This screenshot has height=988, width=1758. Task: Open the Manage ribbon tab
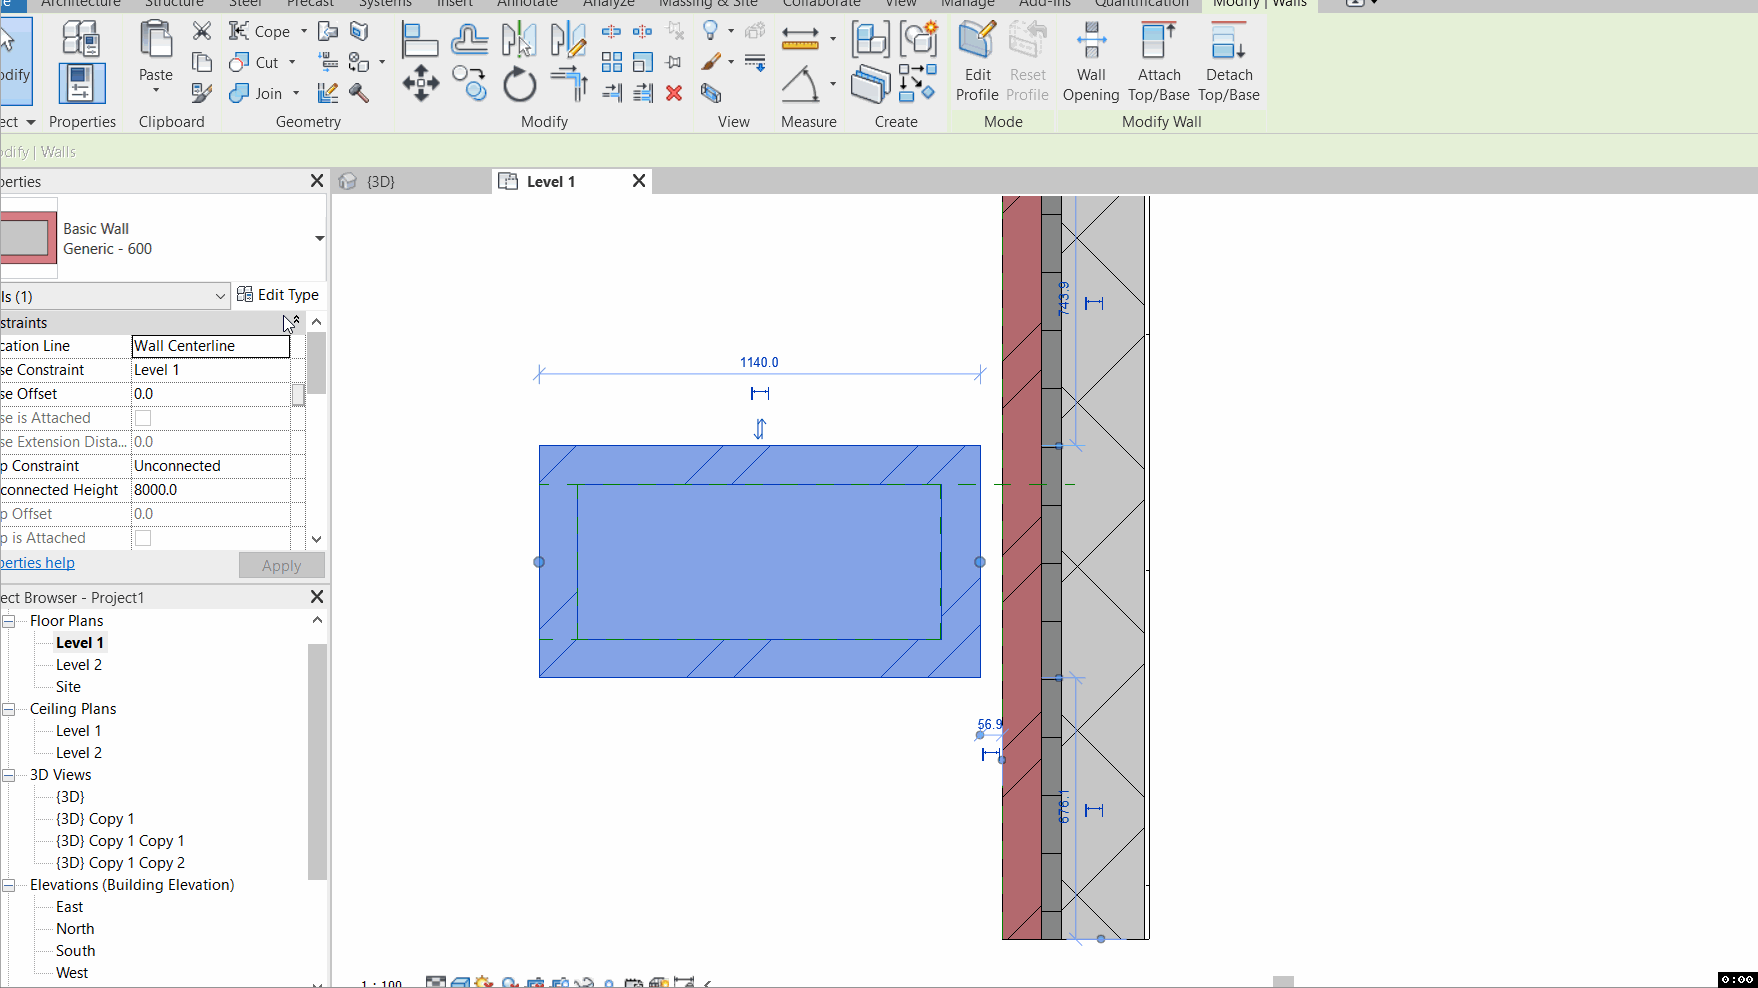(x=967, y=4)
